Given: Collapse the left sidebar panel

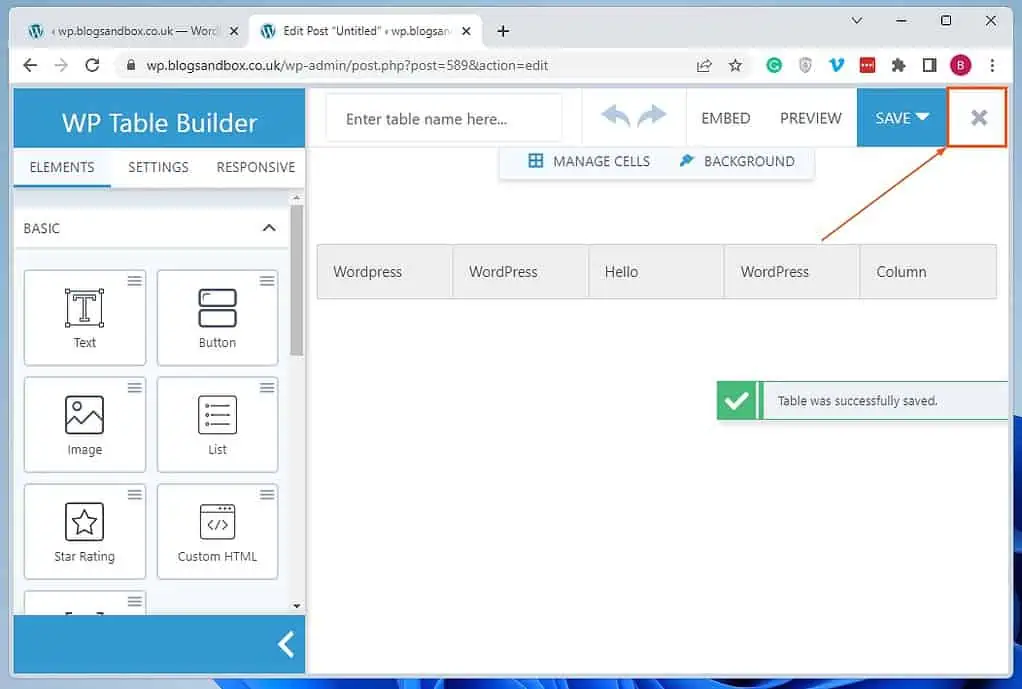Looking at the screenshot, I should tap(286, 644).
